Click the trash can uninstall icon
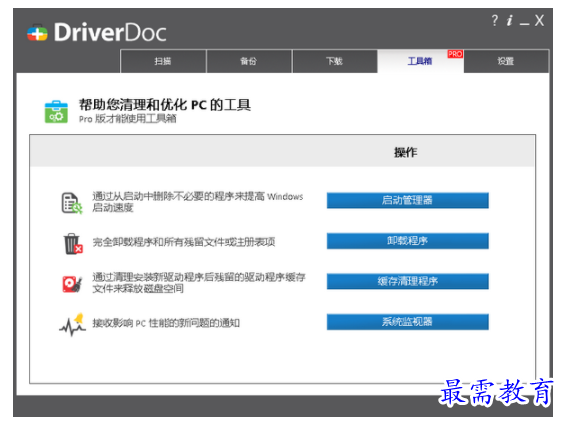Viewport: 562px width, 423px height. 73,243
